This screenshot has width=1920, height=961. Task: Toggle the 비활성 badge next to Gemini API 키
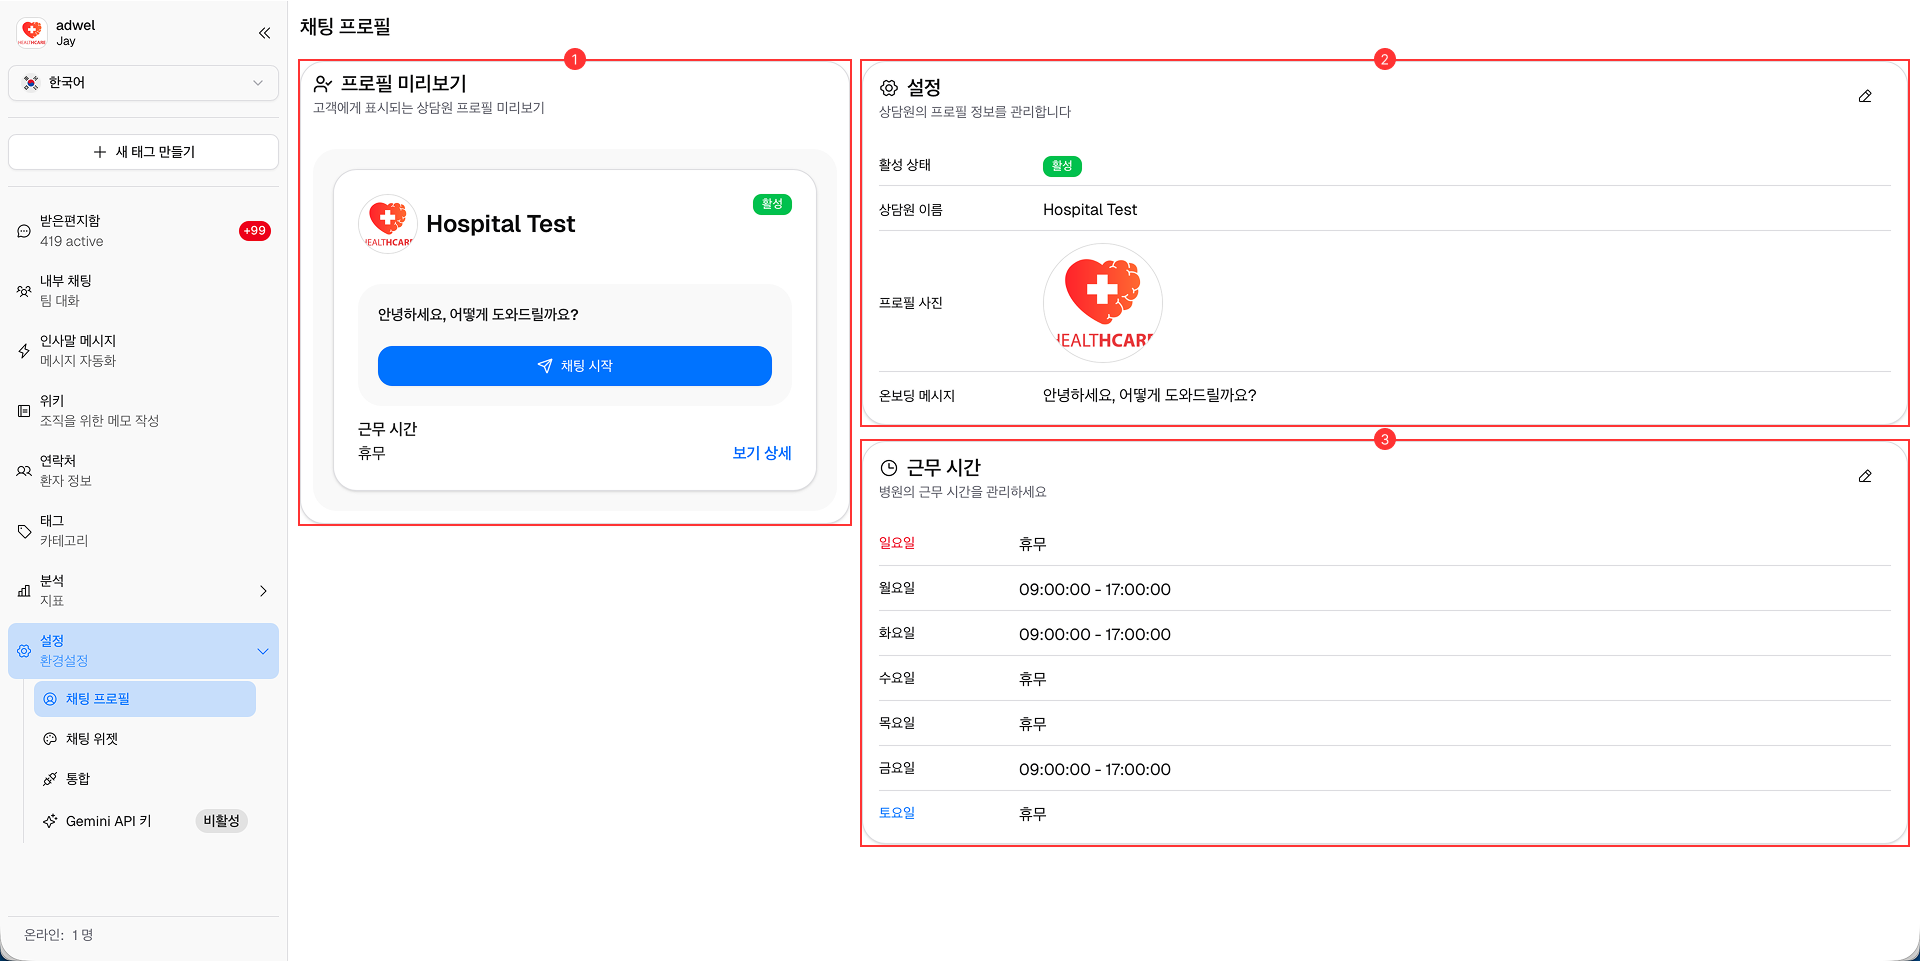click(x=221, y=820)
